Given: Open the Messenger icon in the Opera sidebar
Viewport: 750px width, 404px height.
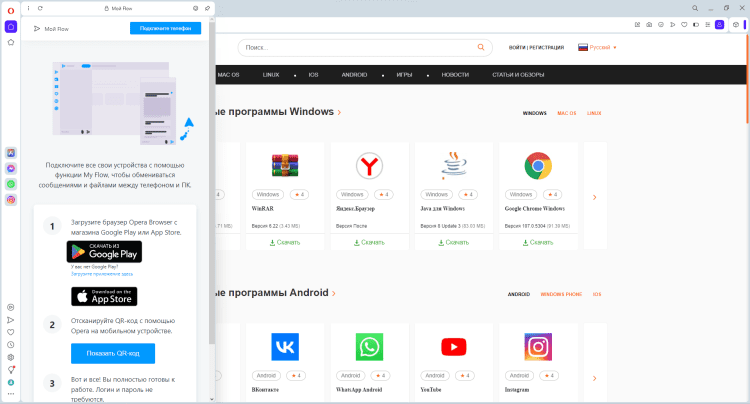Looking at the screenshot, I should 11,168.
